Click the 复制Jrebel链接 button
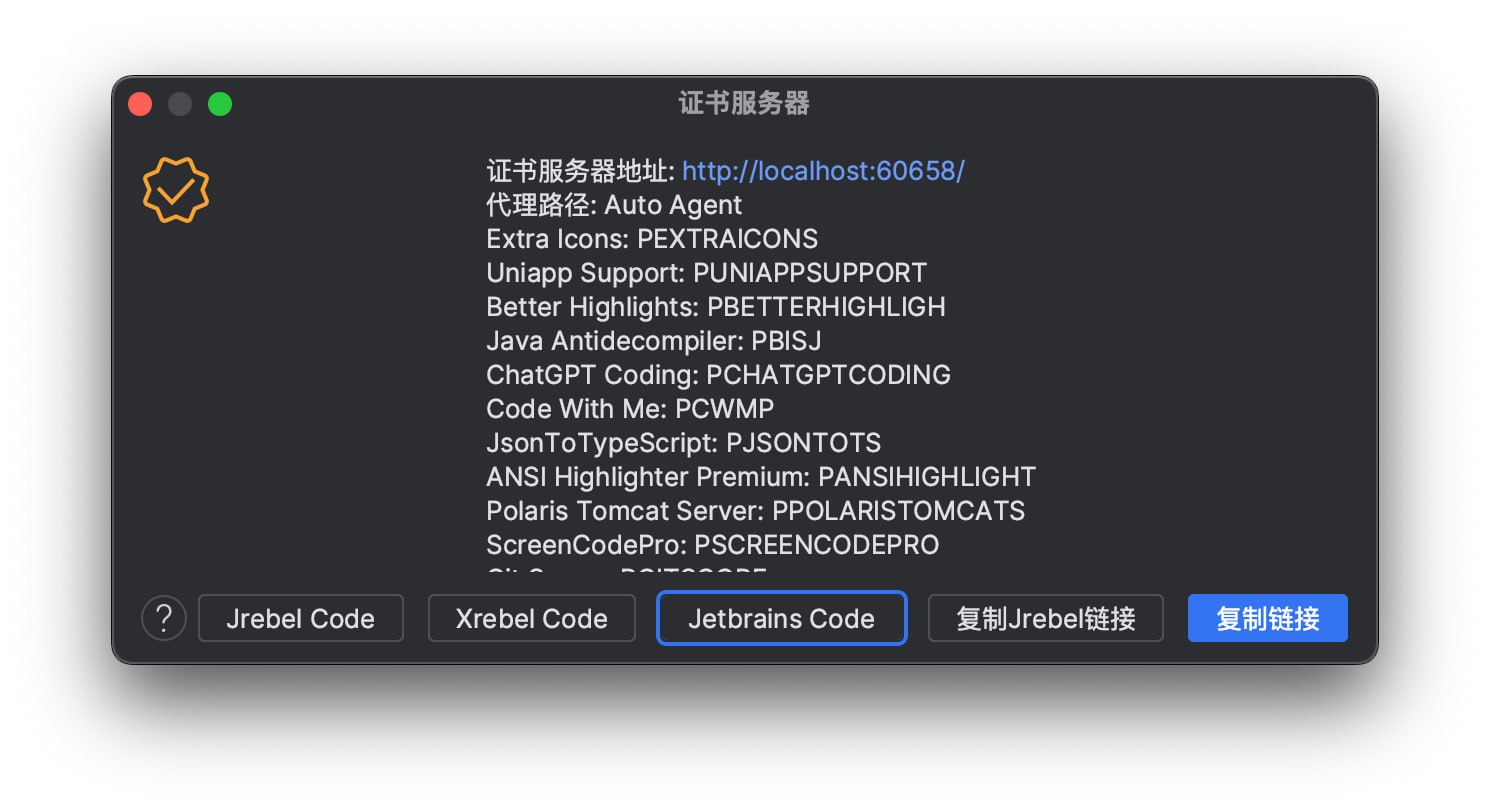The height and width of the screenshot is (812, 1490). click(x=1046, y=619)
